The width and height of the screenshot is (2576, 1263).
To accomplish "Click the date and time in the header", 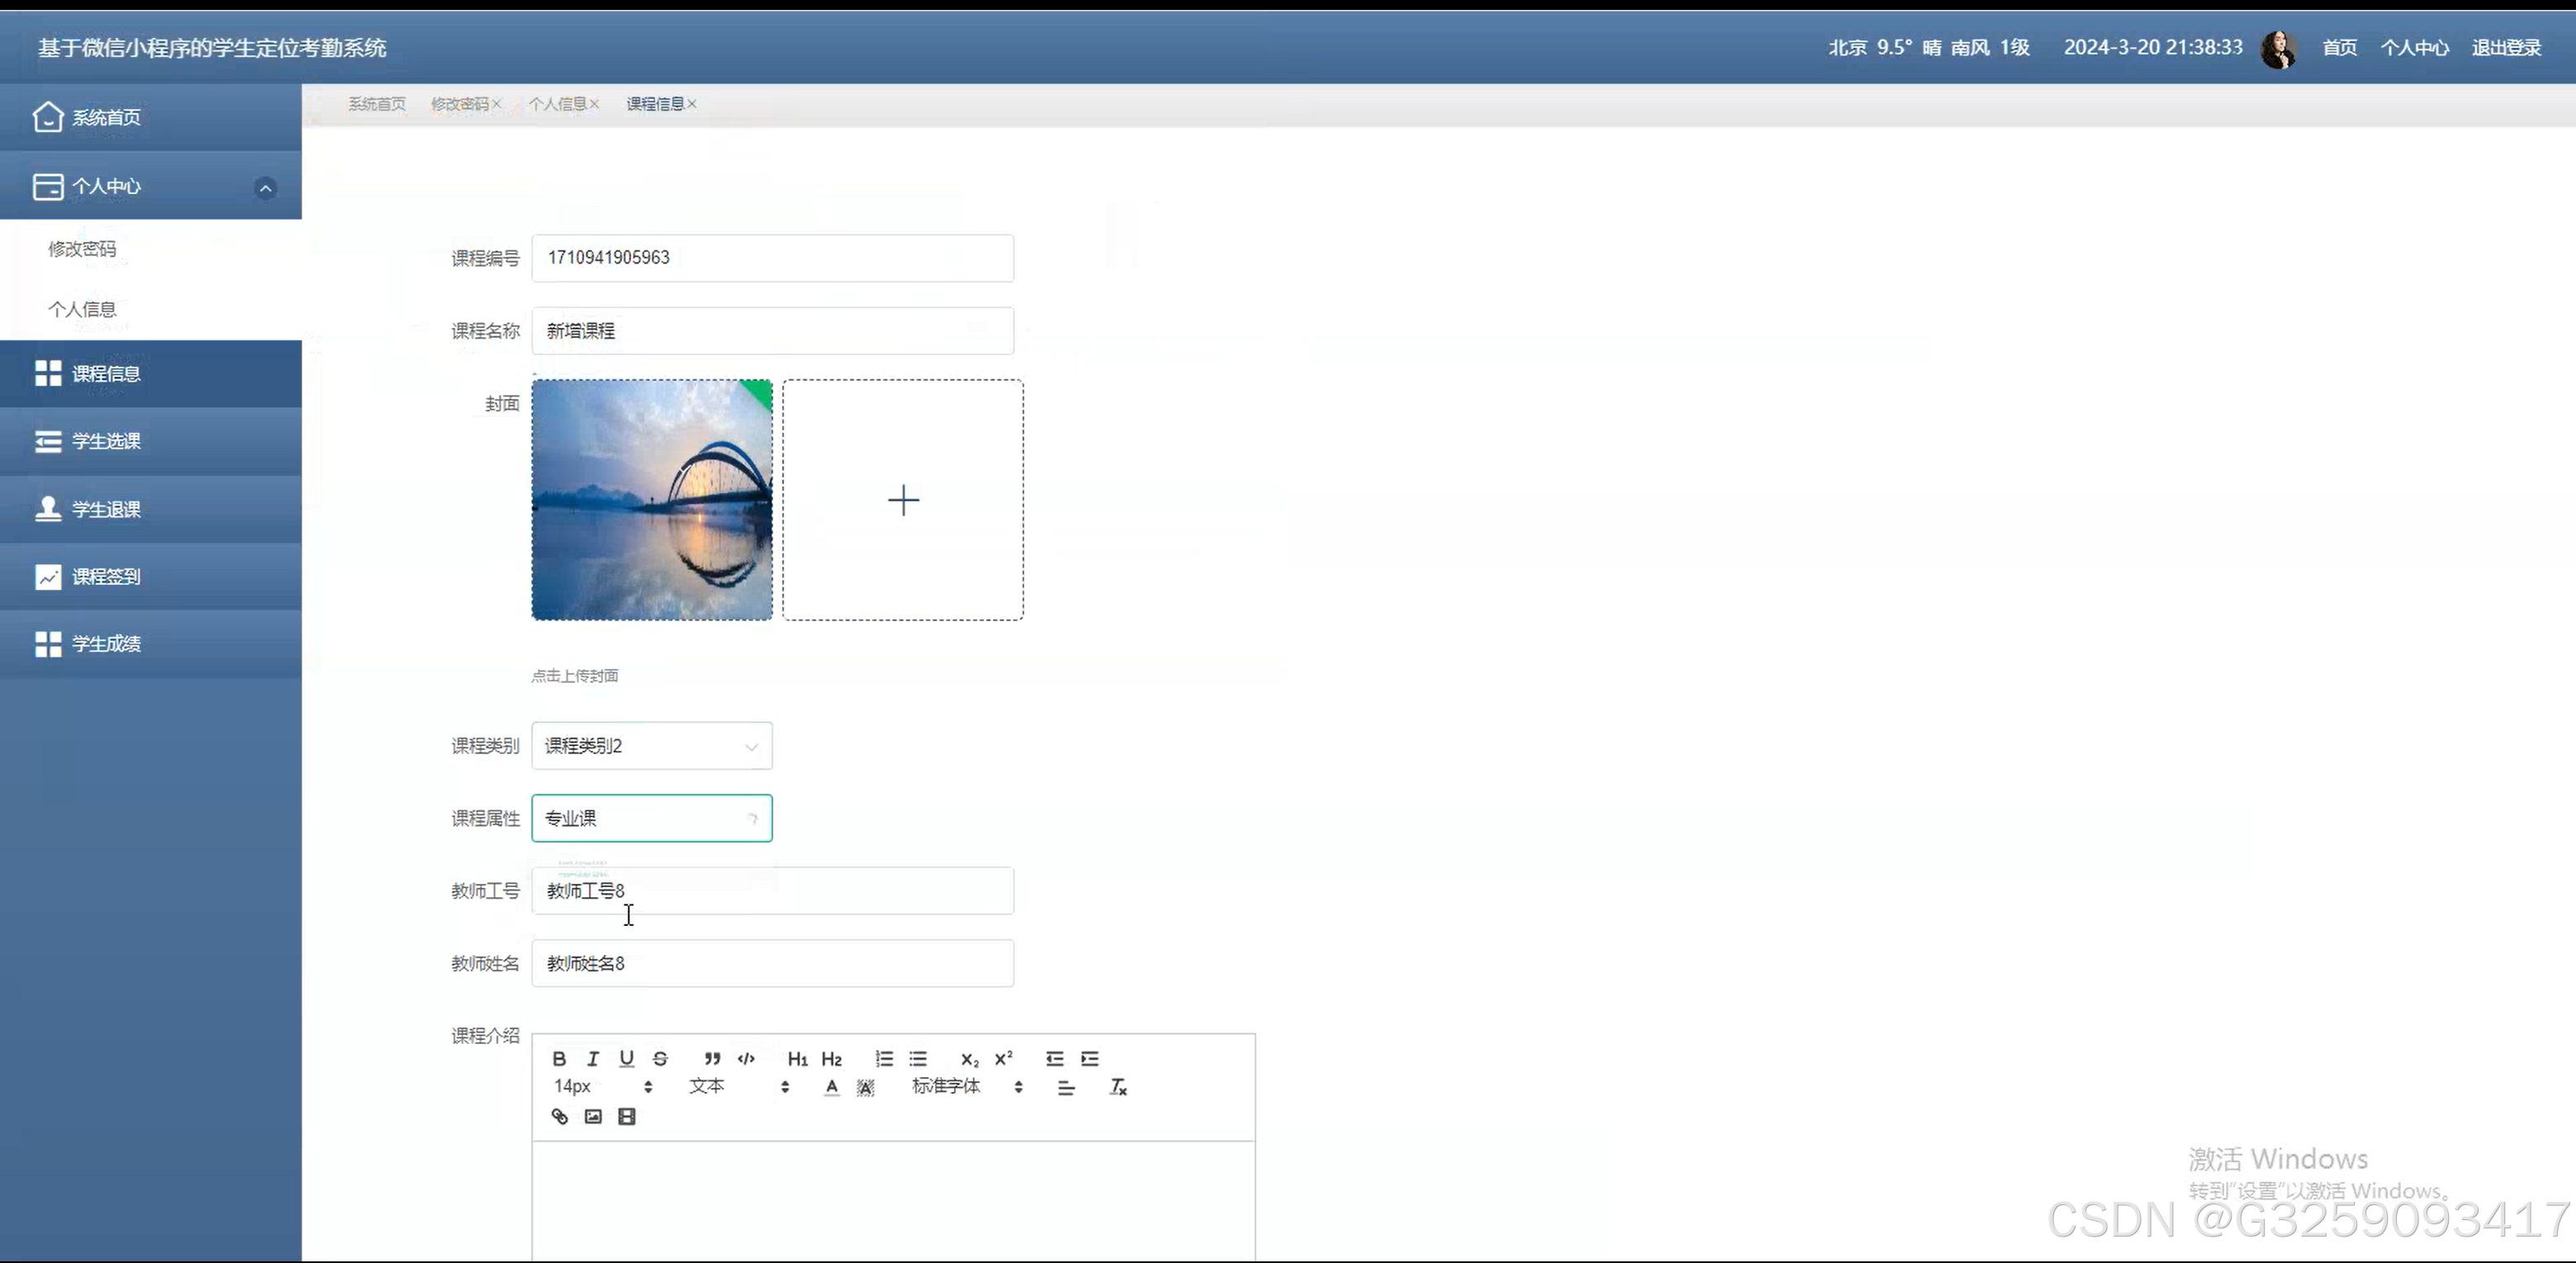I will point(2153,48).
